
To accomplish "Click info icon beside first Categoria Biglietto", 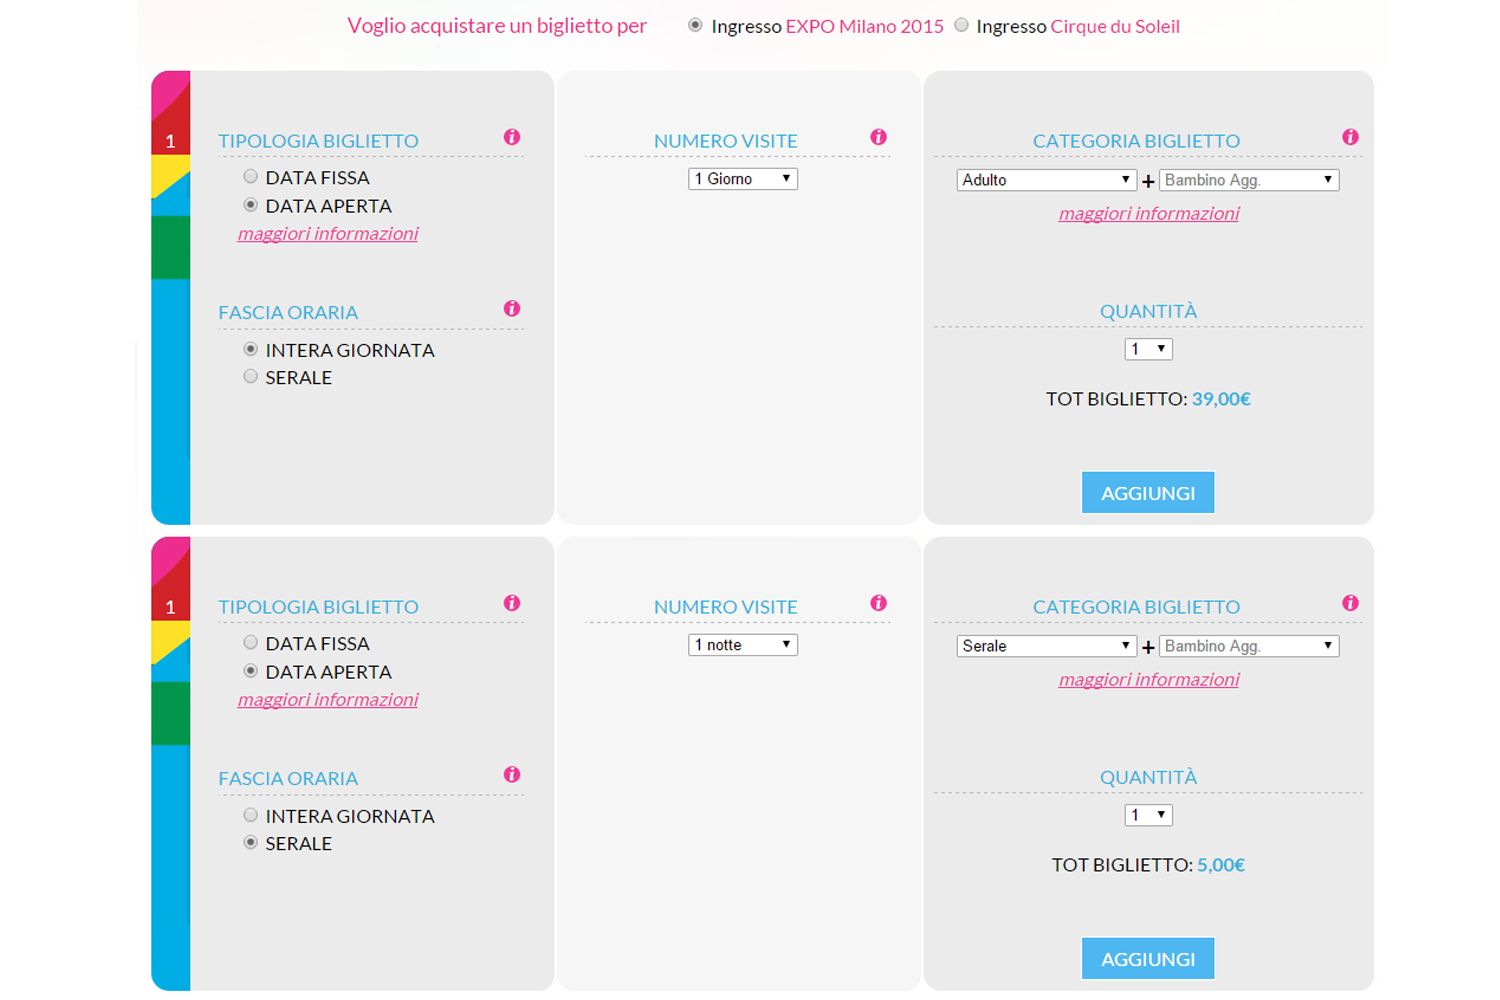I will (x=1351, y=137).
